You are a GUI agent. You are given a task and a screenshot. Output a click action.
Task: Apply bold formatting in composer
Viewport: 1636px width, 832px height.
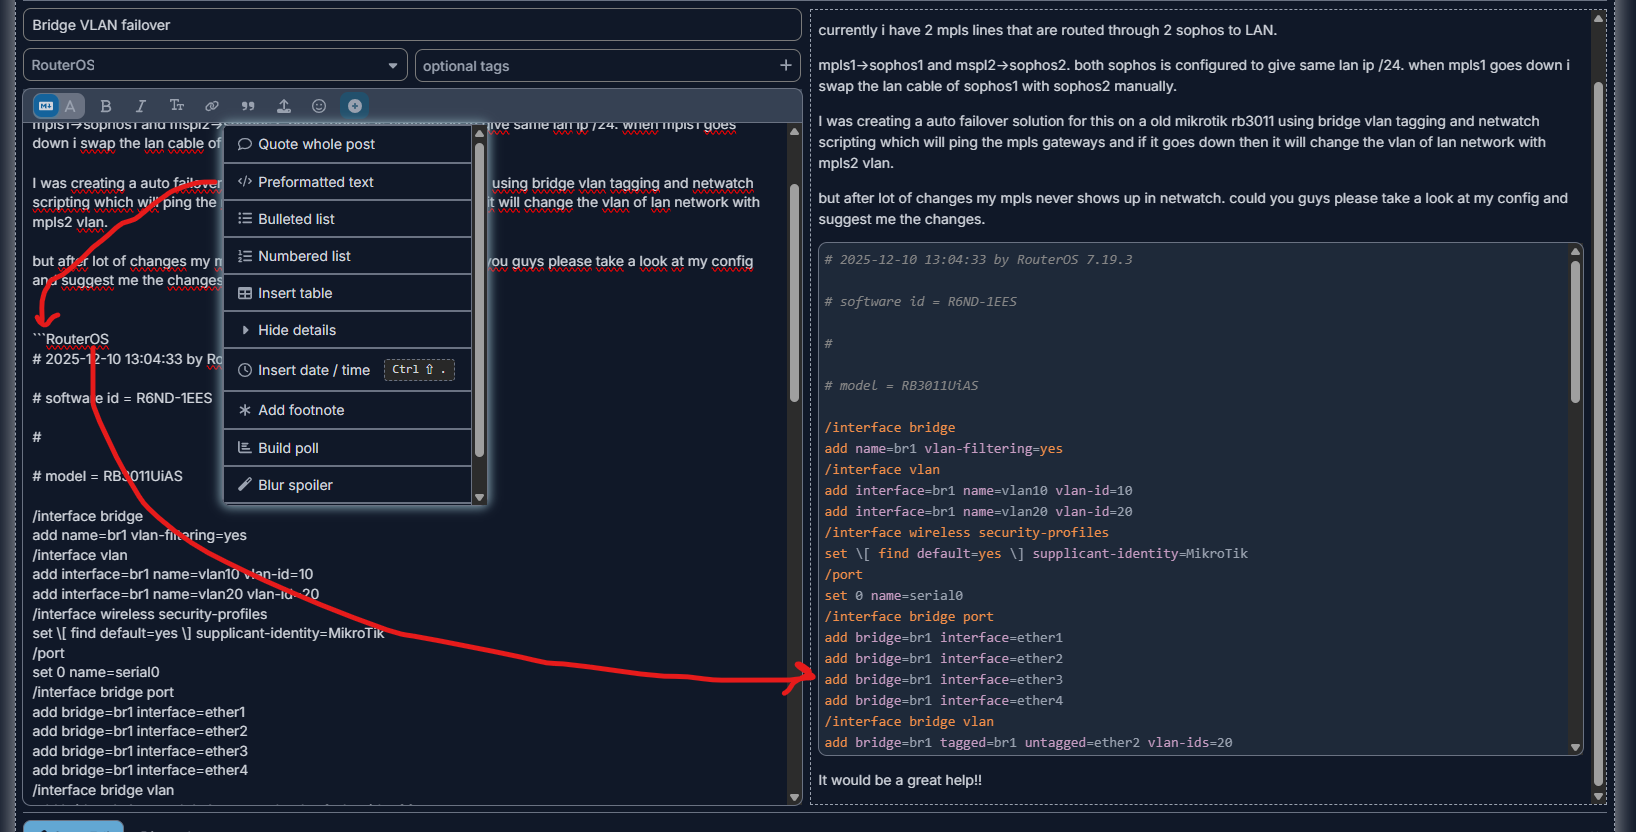[x=106, y=106]
